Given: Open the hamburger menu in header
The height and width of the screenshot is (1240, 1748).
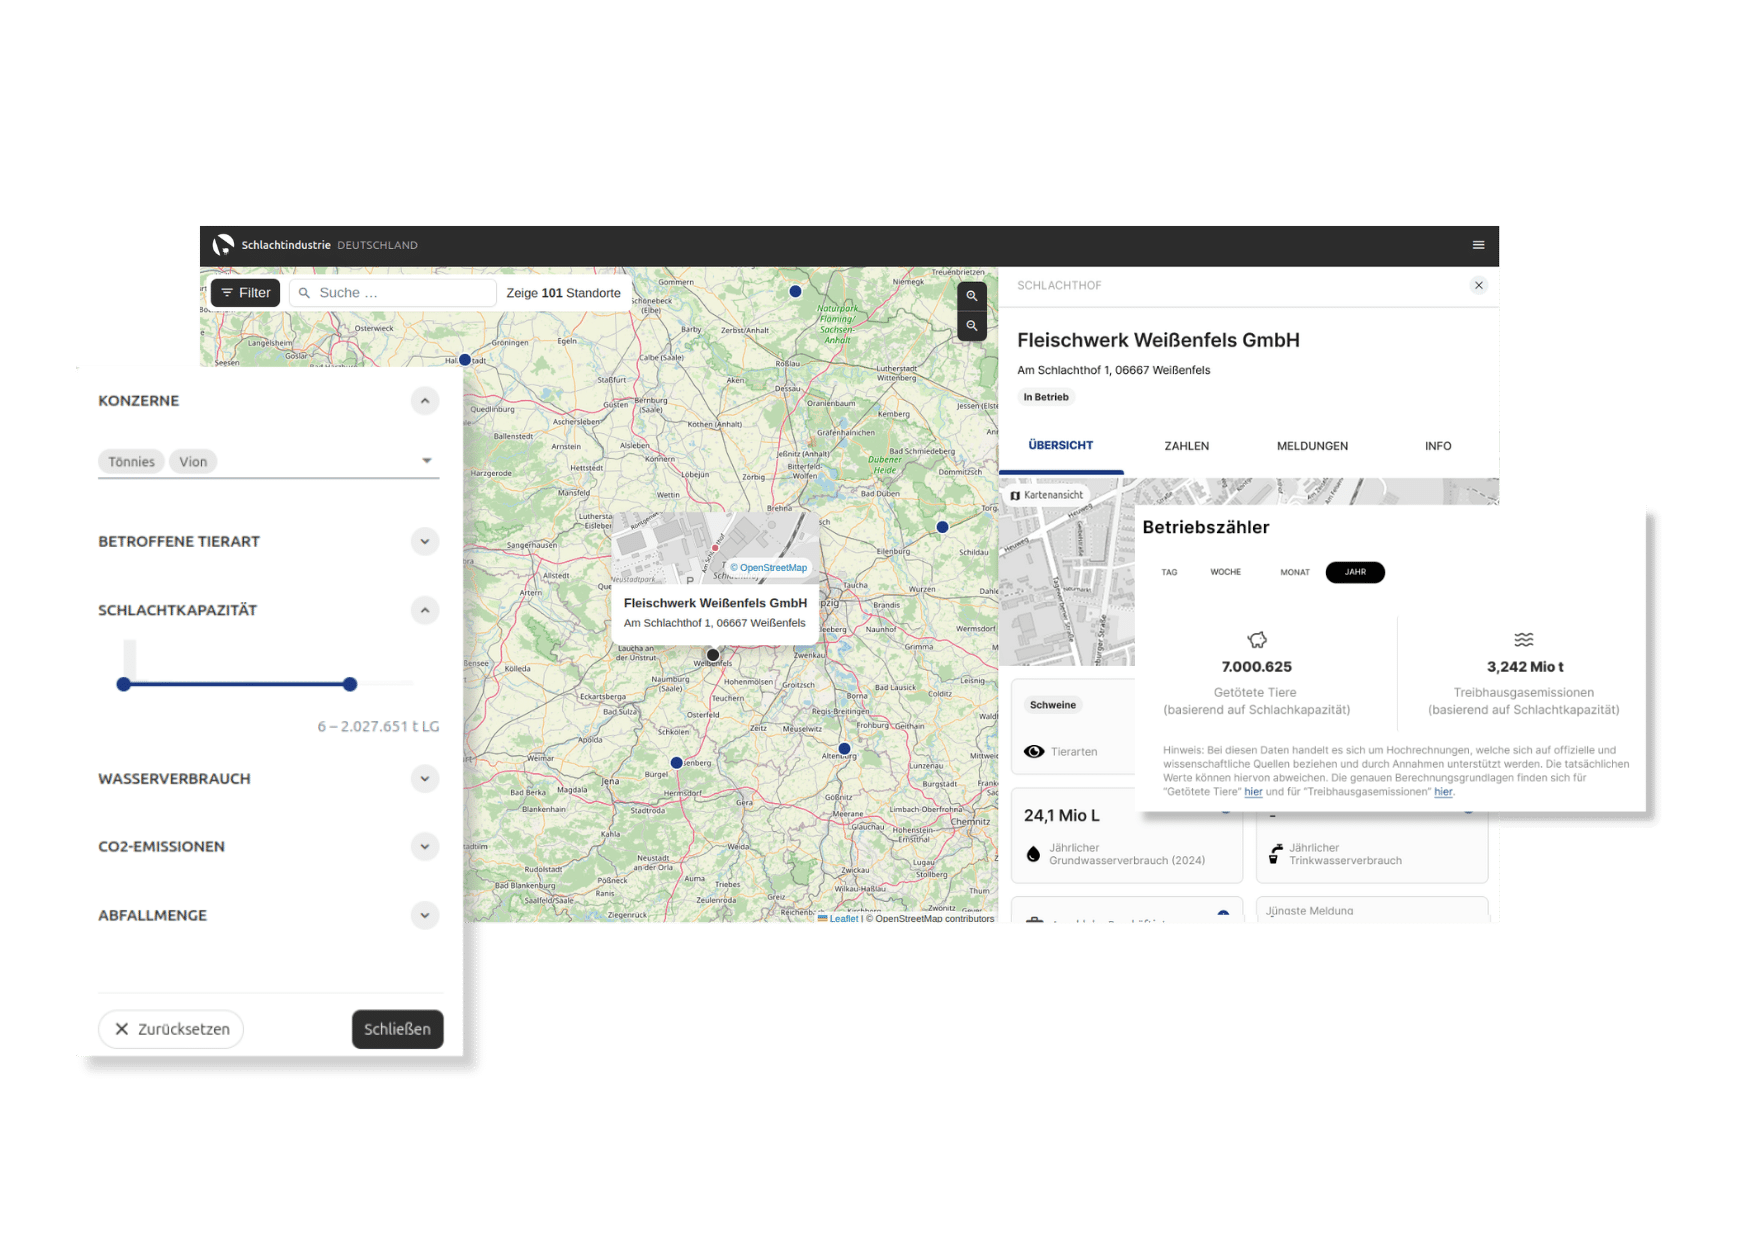Looking at the screenshot, I should pos(1478,245).
